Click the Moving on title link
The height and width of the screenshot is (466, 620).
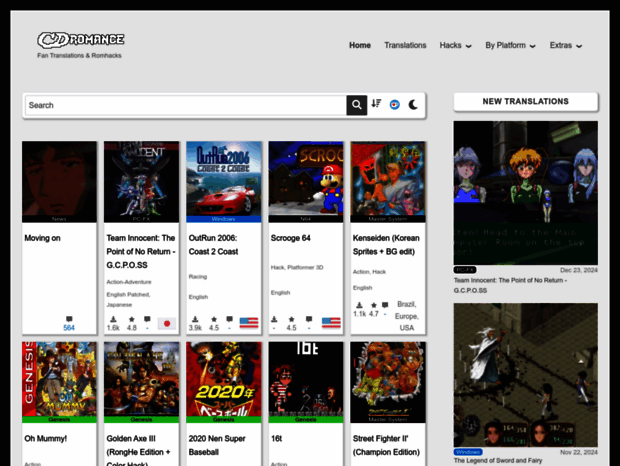42,238
